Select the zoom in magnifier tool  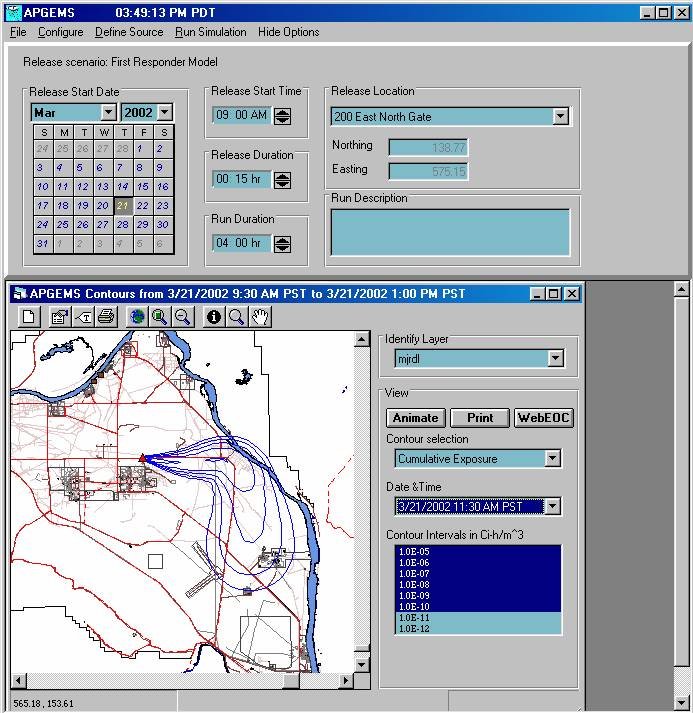pyautogui.click(x=160, y=316)
